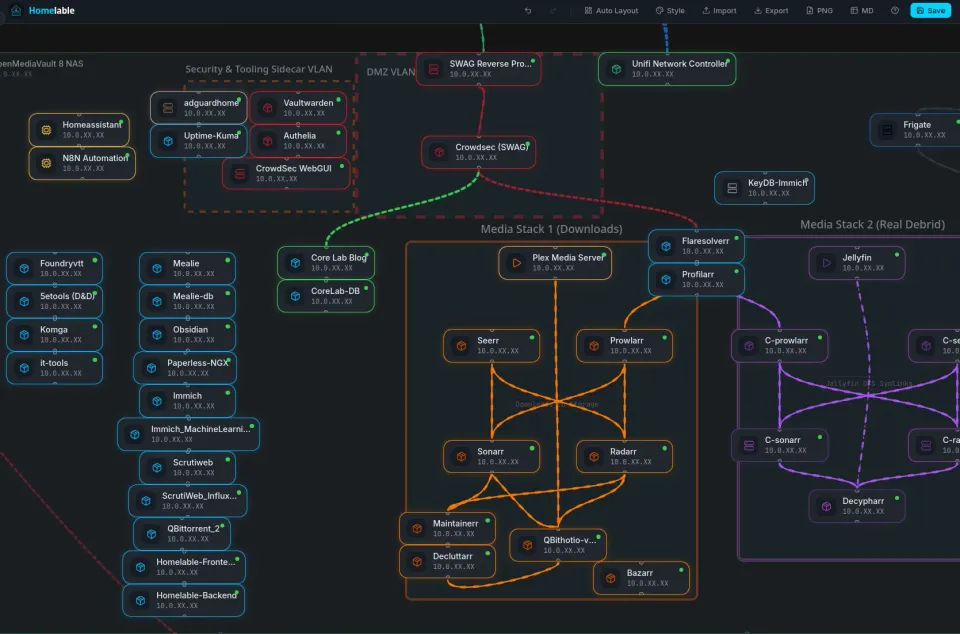This screenshot has height=634, width=960.
Task: Click the Profilarr cube icon
Action: [666, 280]
